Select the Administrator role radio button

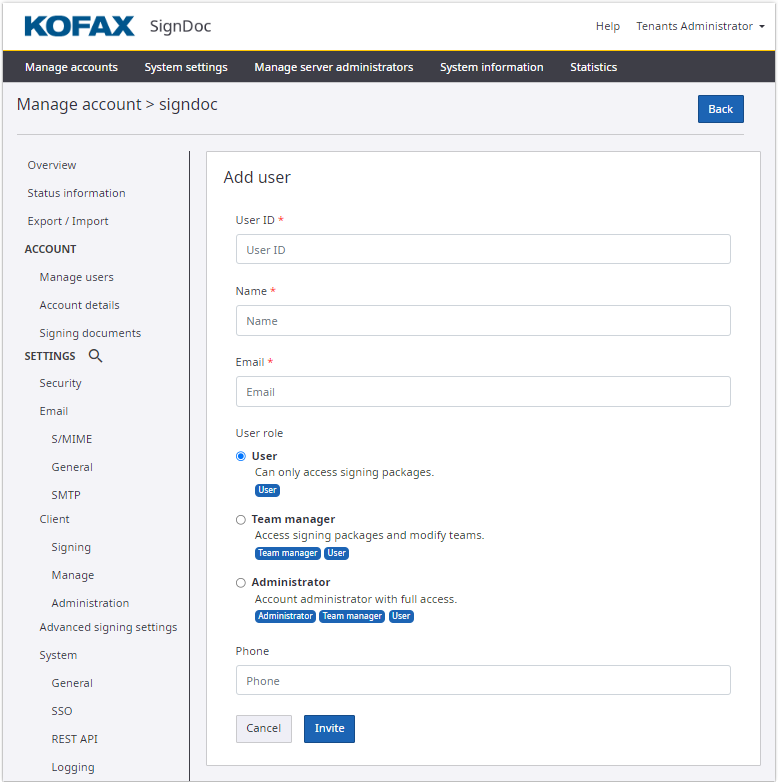pos(240,583)
